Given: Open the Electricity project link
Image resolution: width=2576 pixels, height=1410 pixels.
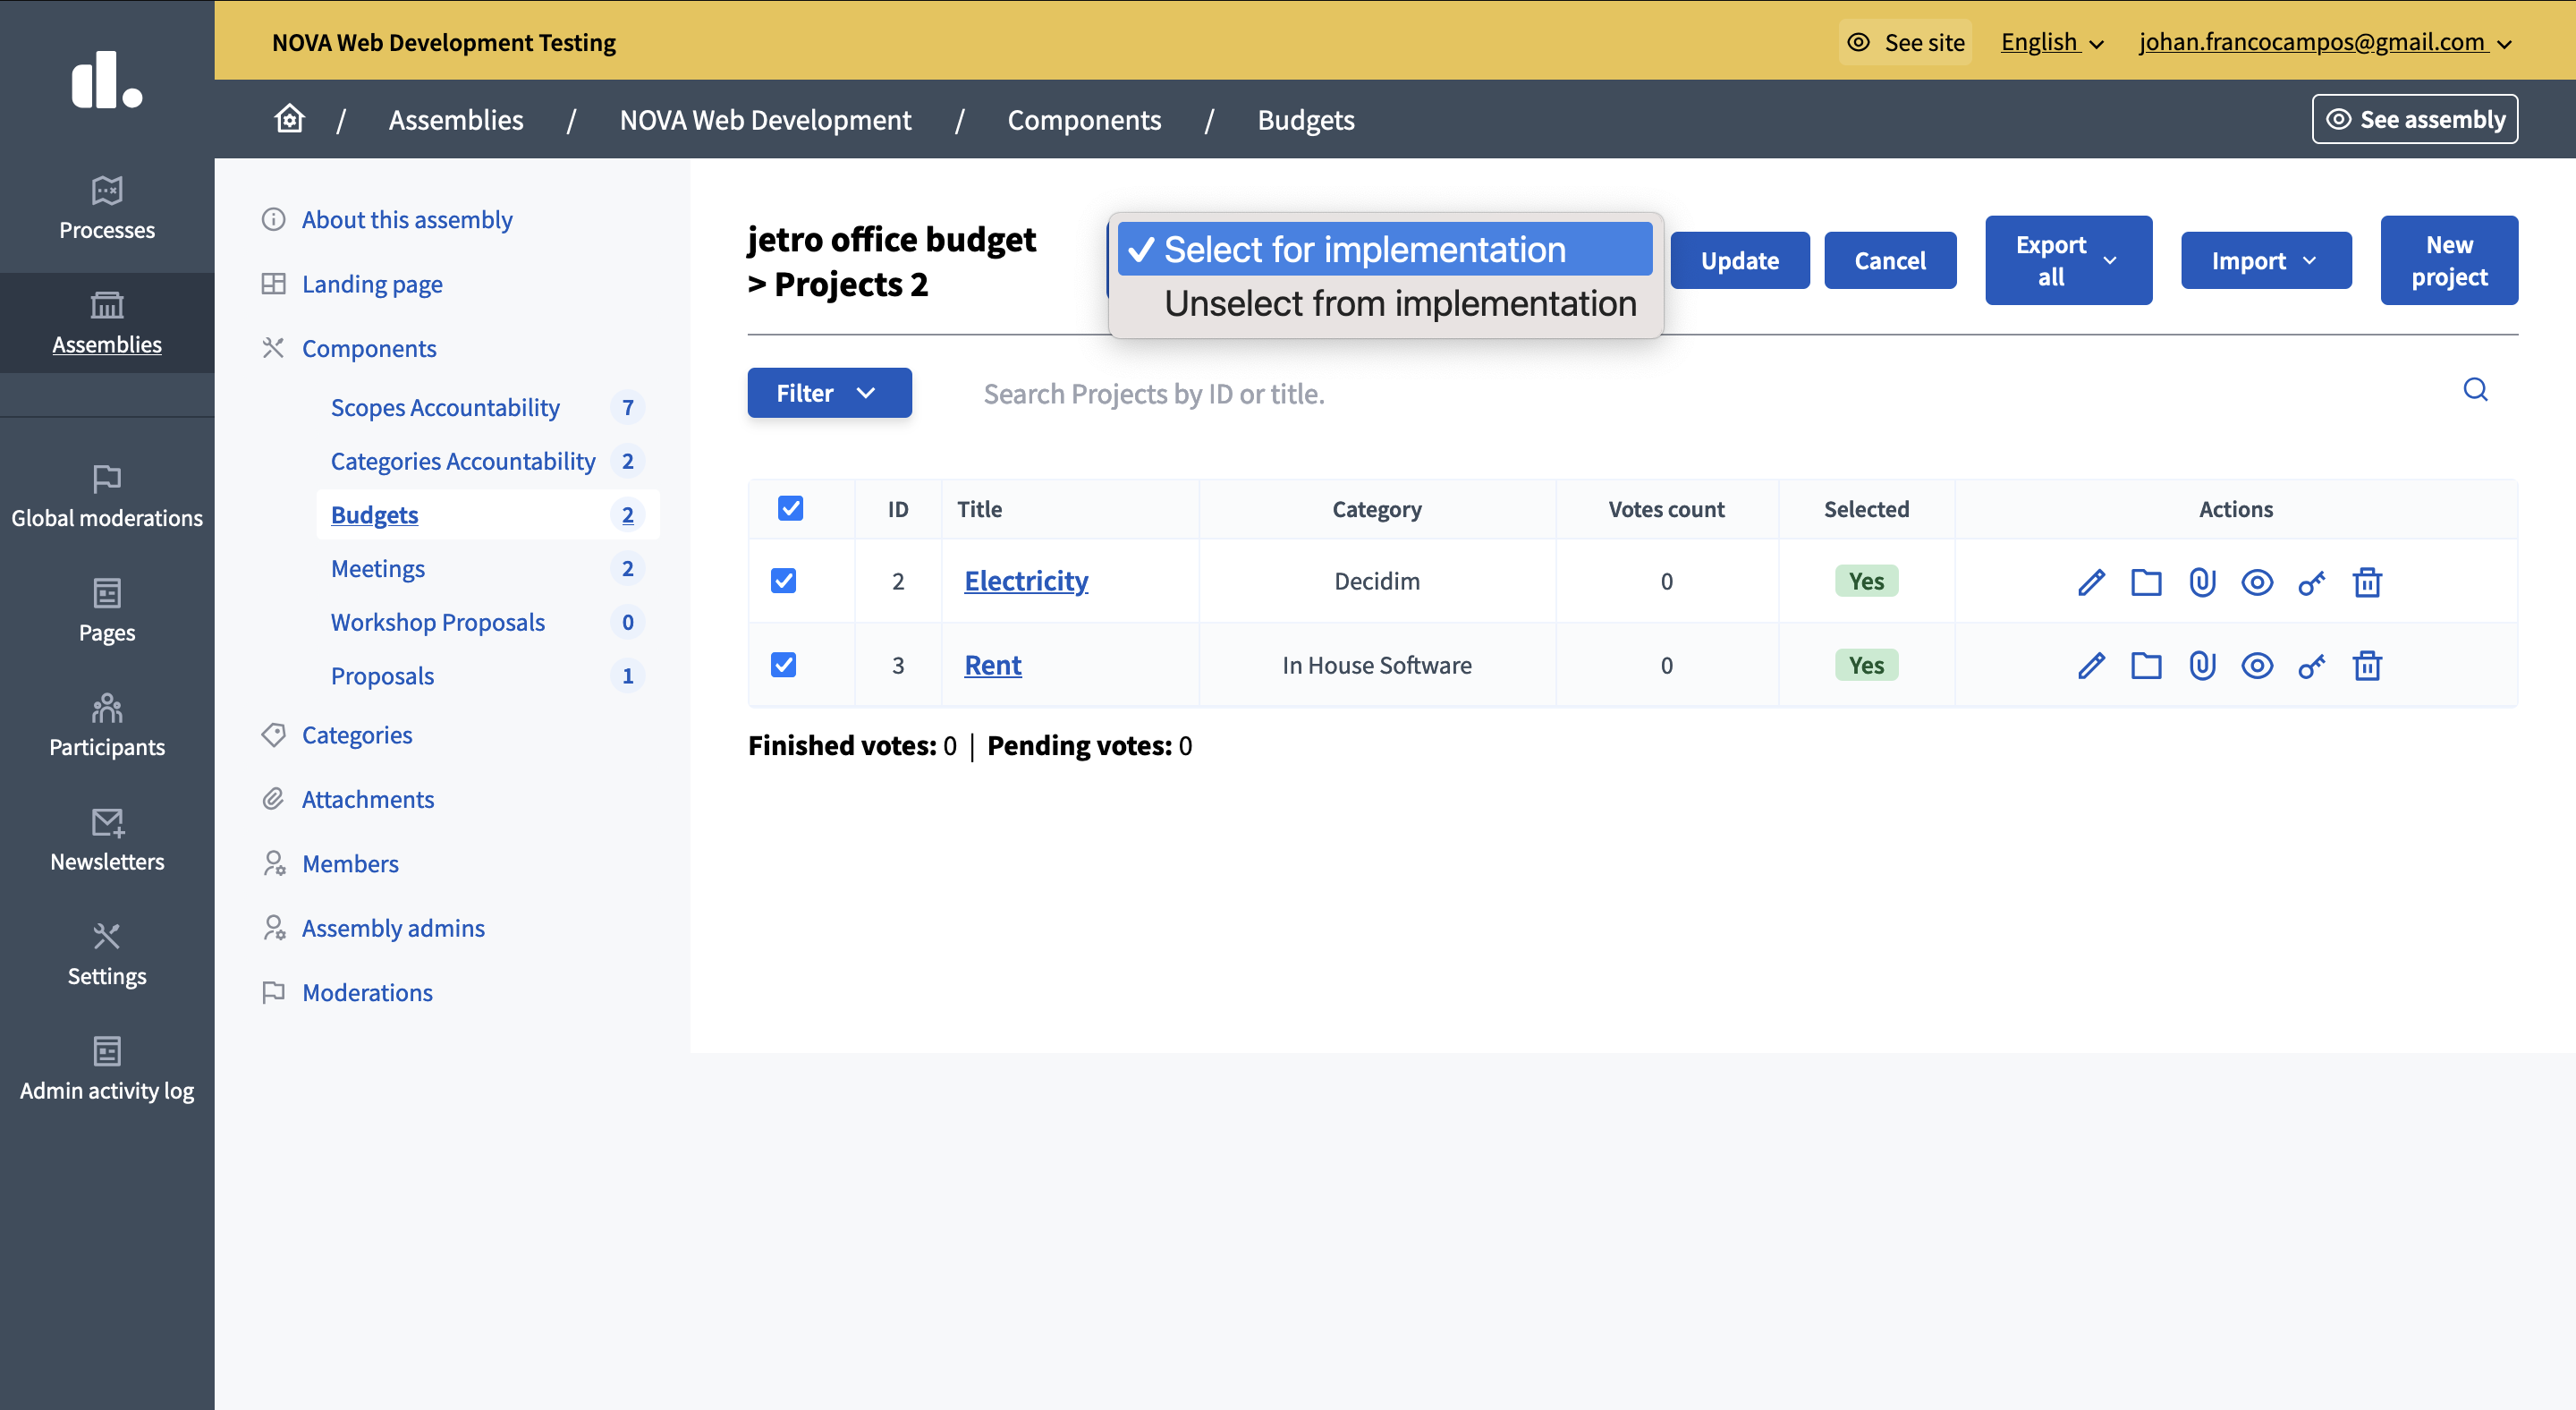Looking at the screenshot, I should [x=1026, y=581].
